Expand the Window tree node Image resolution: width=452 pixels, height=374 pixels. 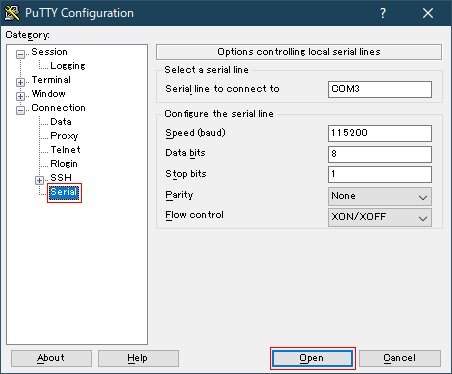(20, 96)
